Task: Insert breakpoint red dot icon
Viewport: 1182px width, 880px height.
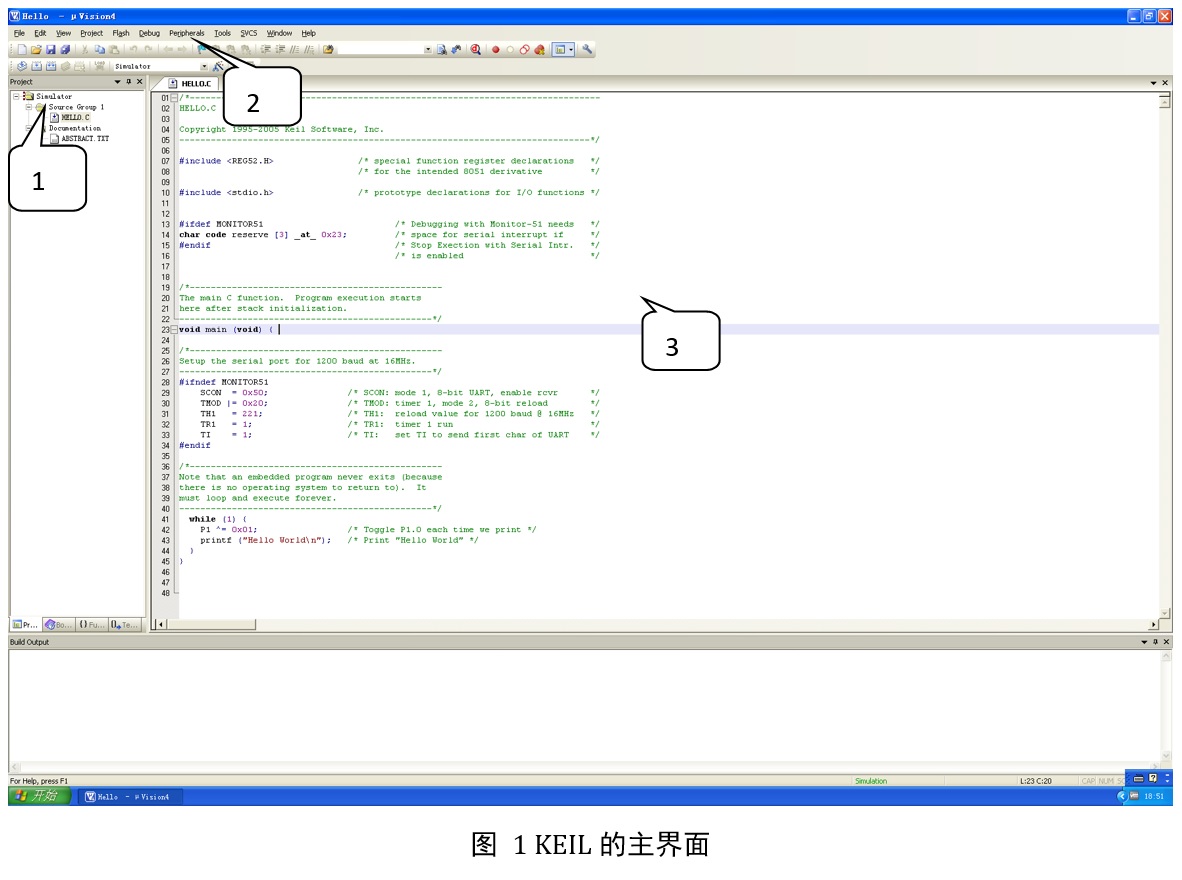Action: pos(495,50)
